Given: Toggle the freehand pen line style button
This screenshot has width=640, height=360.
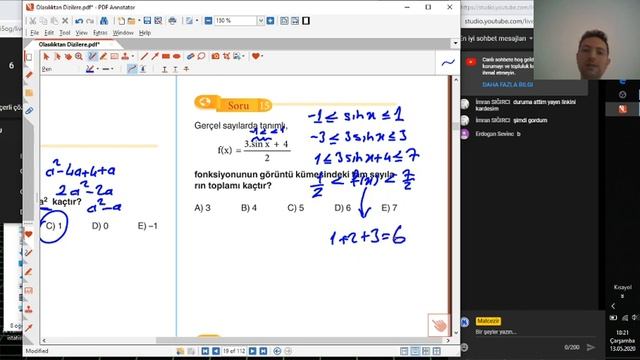Looking at the screenshot, I should (x=132, y=69).
